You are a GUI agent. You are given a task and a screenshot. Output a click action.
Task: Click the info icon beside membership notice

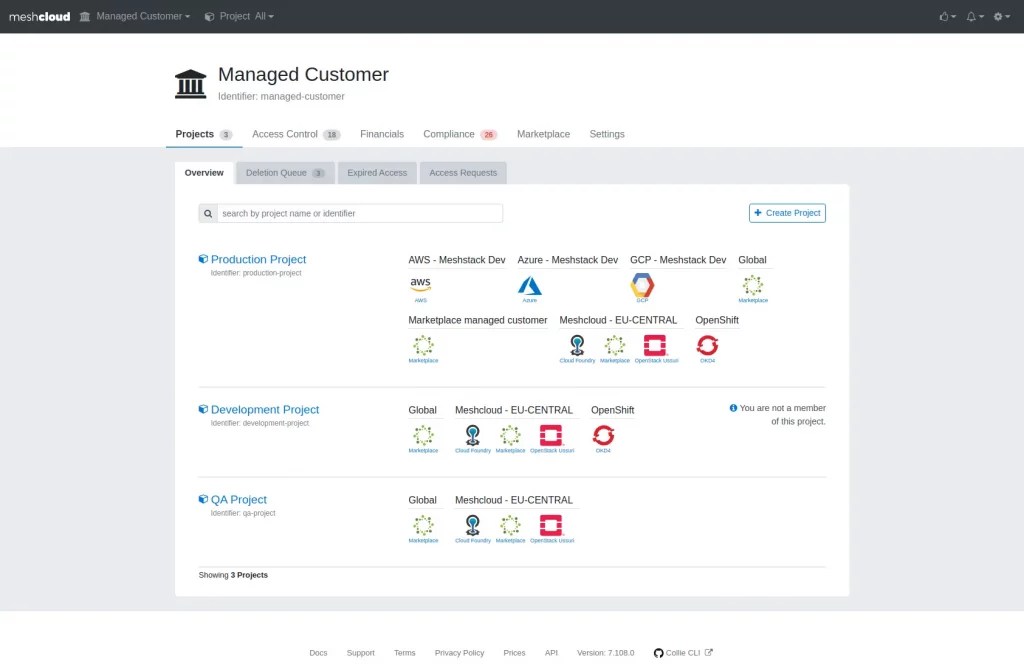tap(733, 408)
